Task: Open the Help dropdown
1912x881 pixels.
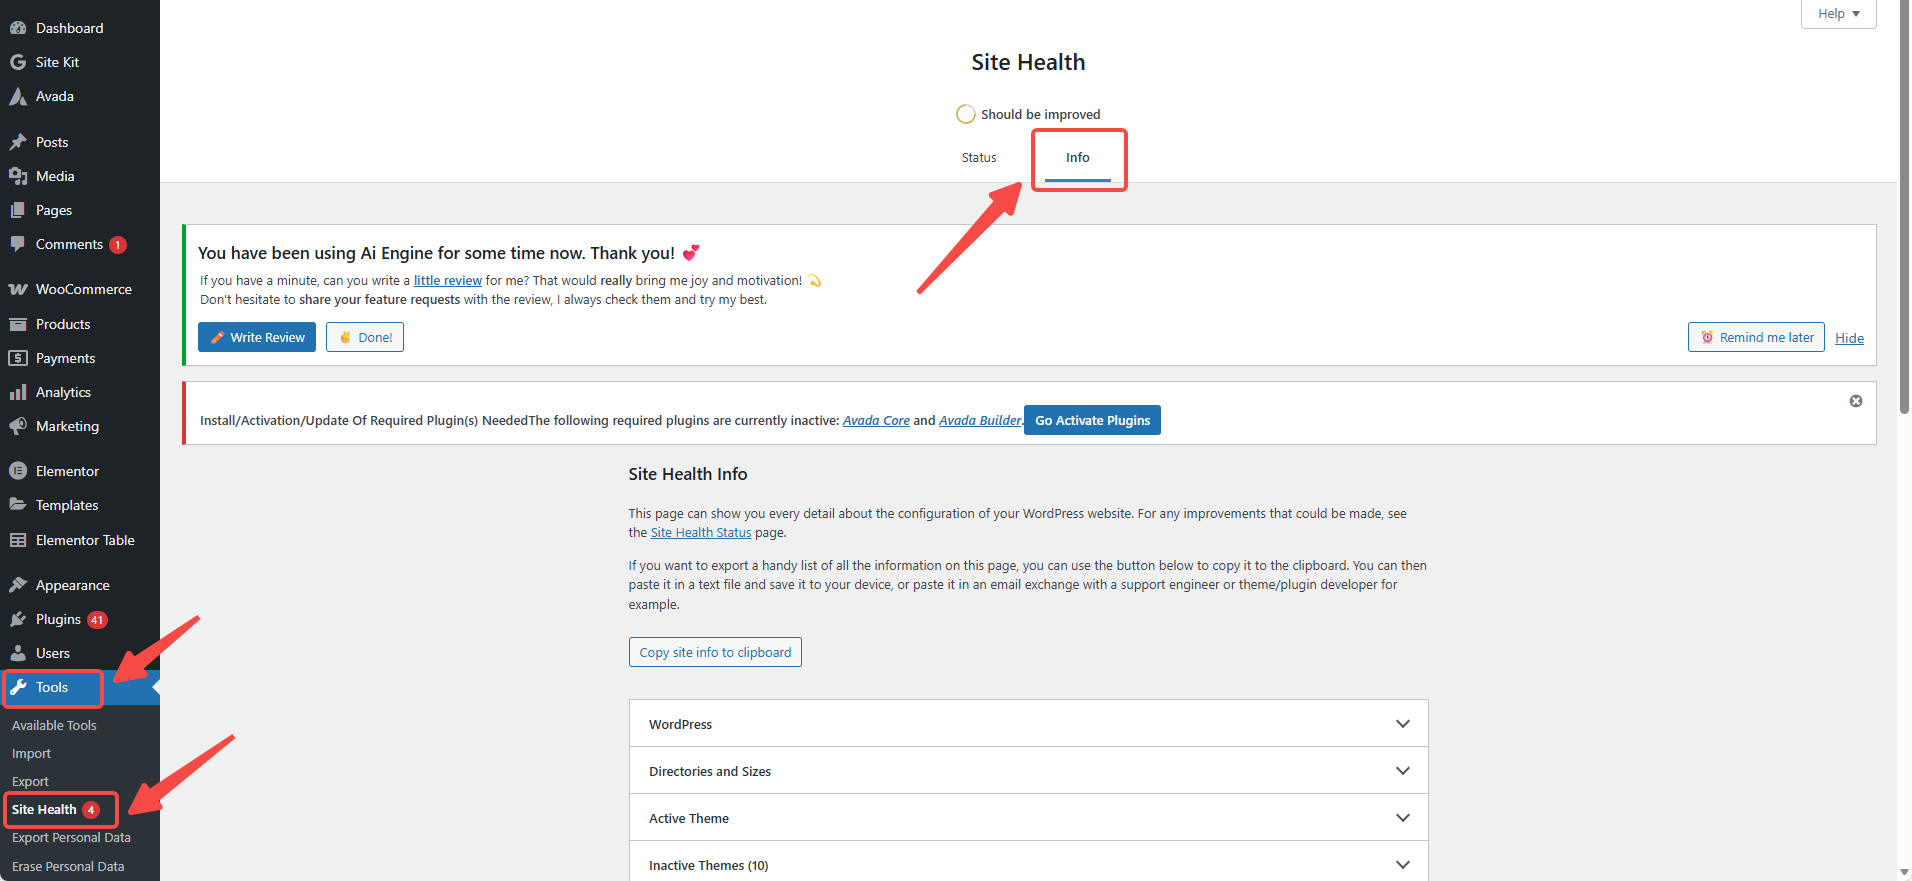Action: pyautogui.click(x=1838, y=14)
